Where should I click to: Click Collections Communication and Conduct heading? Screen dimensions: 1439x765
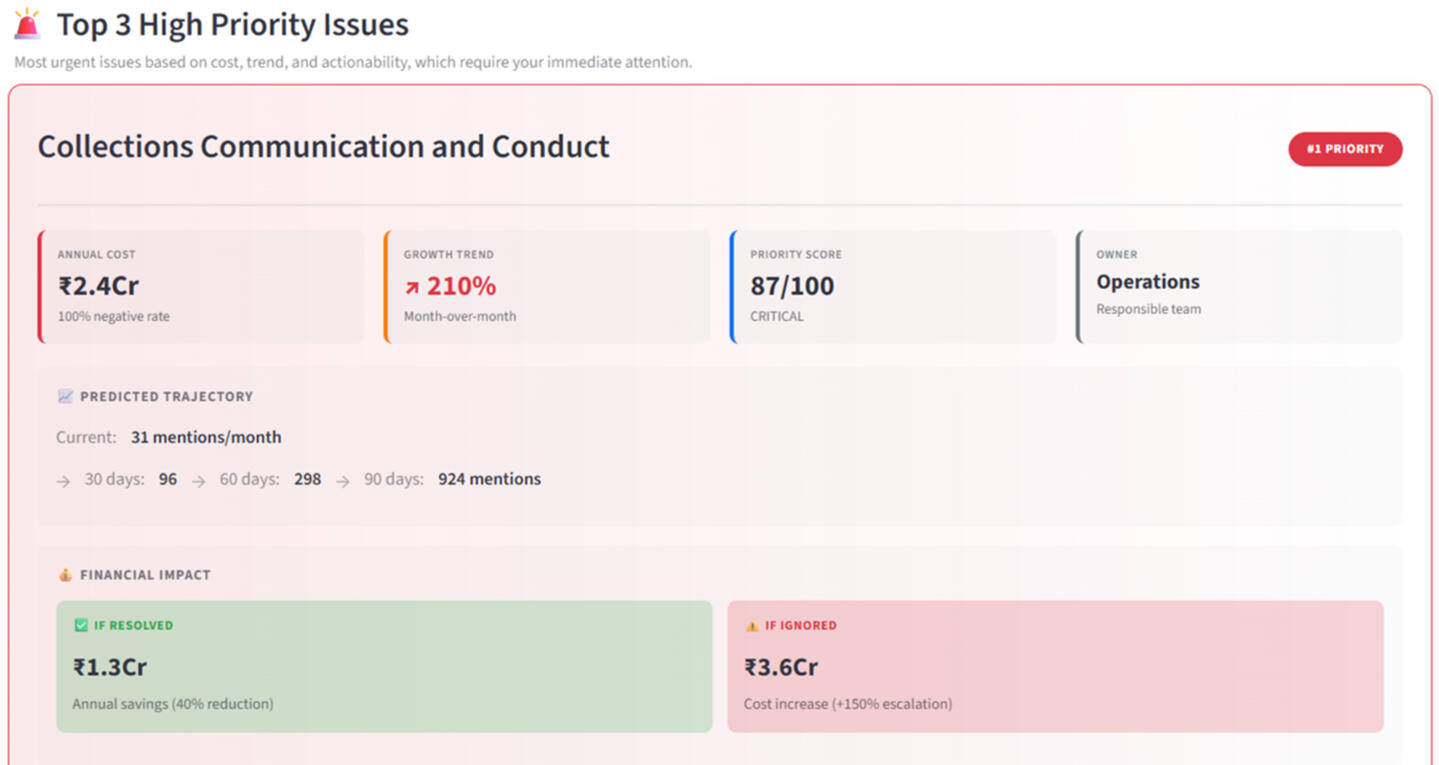click(323, 147)
